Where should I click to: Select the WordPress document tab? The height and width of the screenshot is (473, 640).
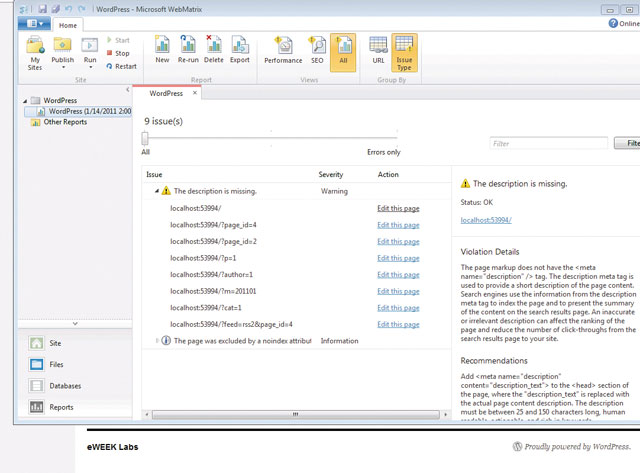(x=166, y=93)
